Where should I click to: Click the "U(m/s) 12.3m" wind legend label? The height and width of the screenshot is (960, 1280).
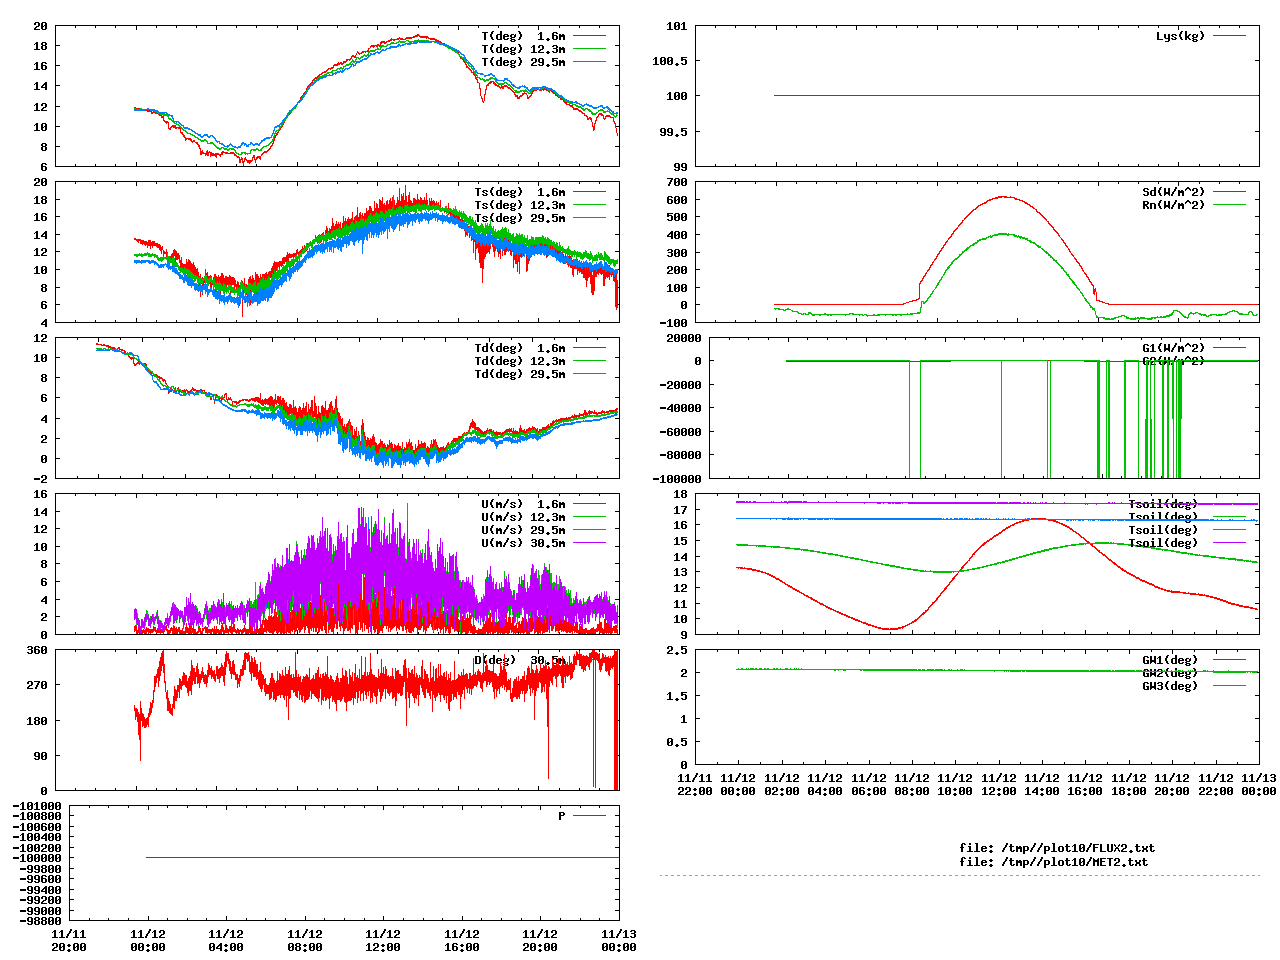click(523, 517)
